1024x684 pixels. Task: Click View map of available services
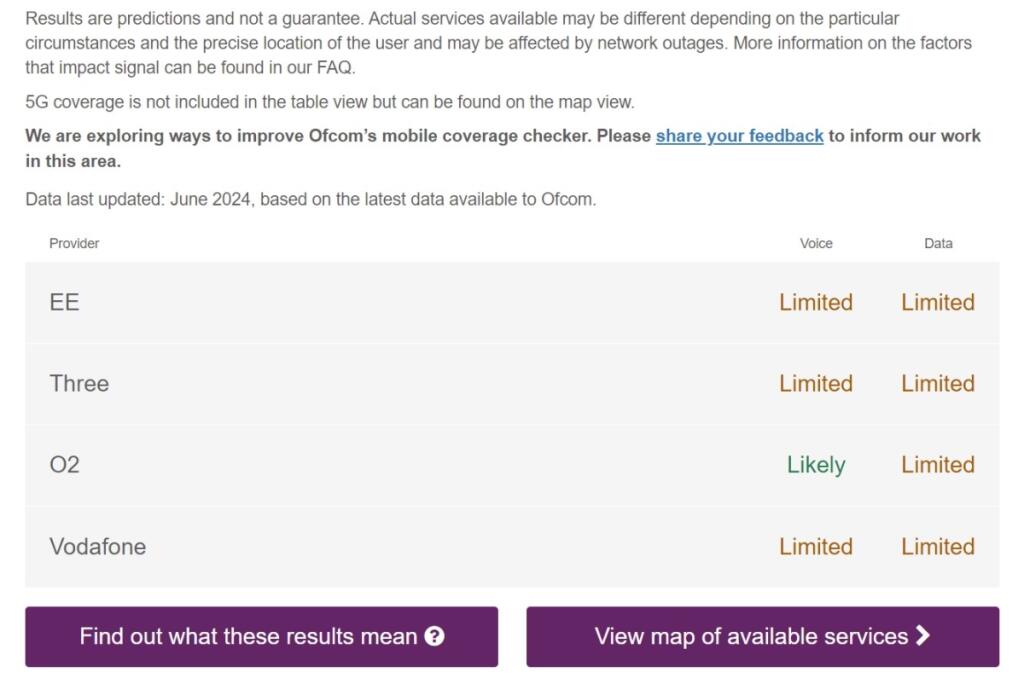[x=762, y=636]
